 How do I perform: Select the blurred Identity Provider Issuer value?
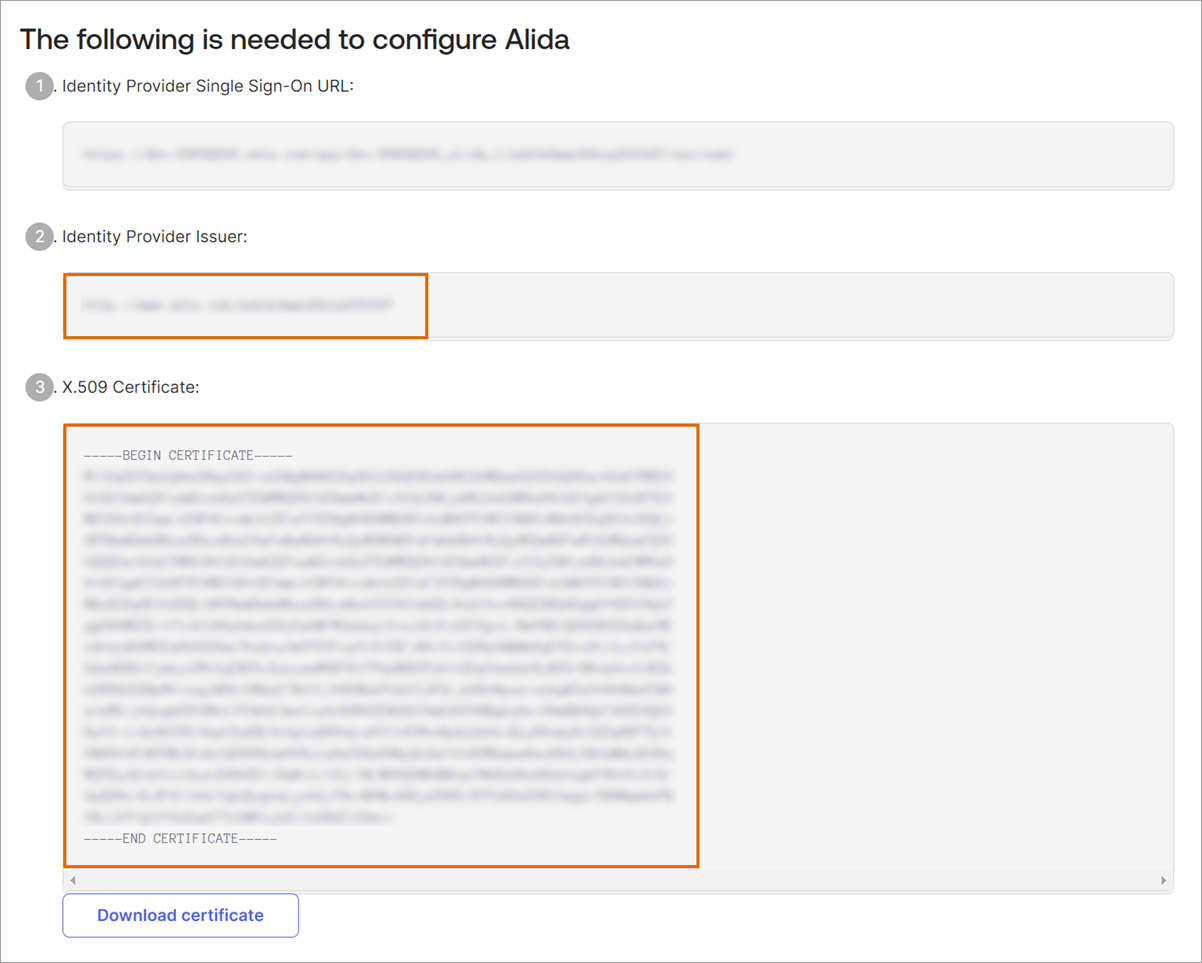click(238, 304)
